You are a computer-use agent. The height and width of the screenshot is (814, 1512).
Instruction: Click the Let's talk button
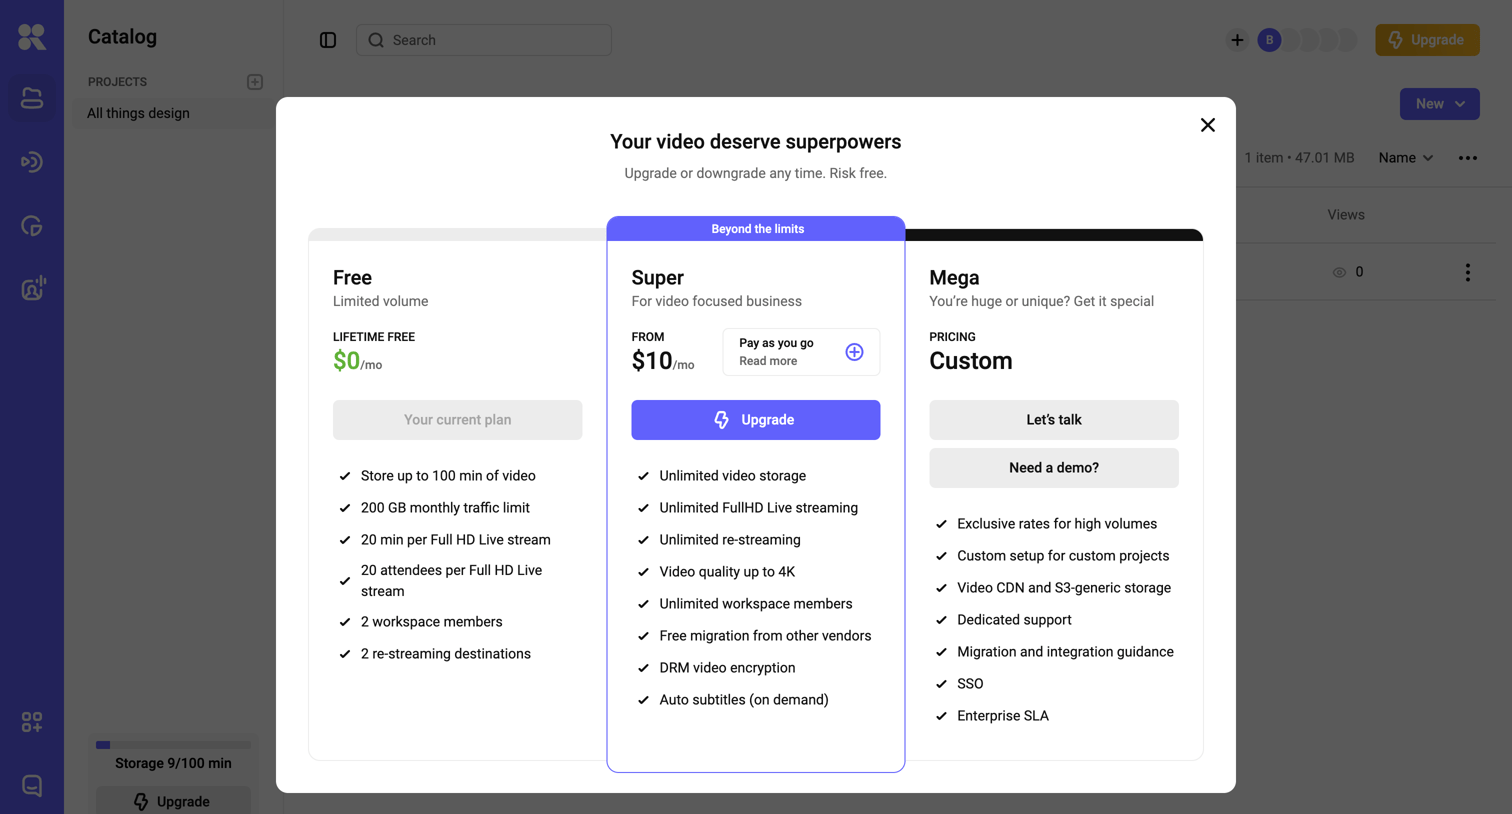[x=1053, y=420]
